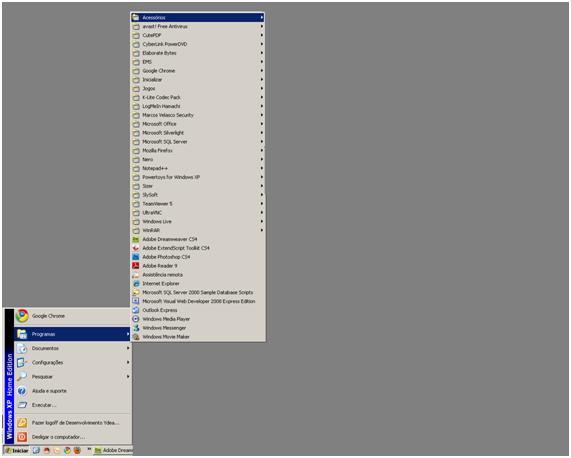This screenshot has height=458, width=571.
Task: Open Adobe Reader 9
Action: 198,266
